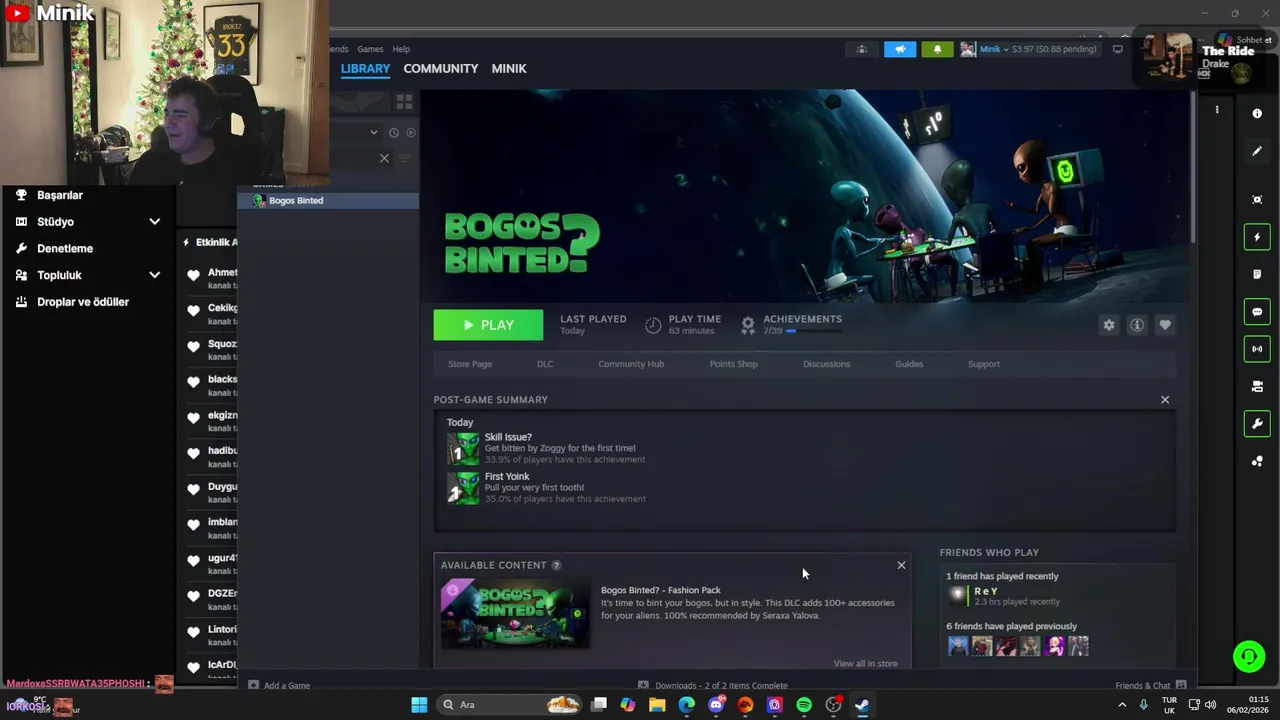The image size is (1280, 720).
Task: Open Discord from the Windows taskbar
Action: click(x=716, y=705)
